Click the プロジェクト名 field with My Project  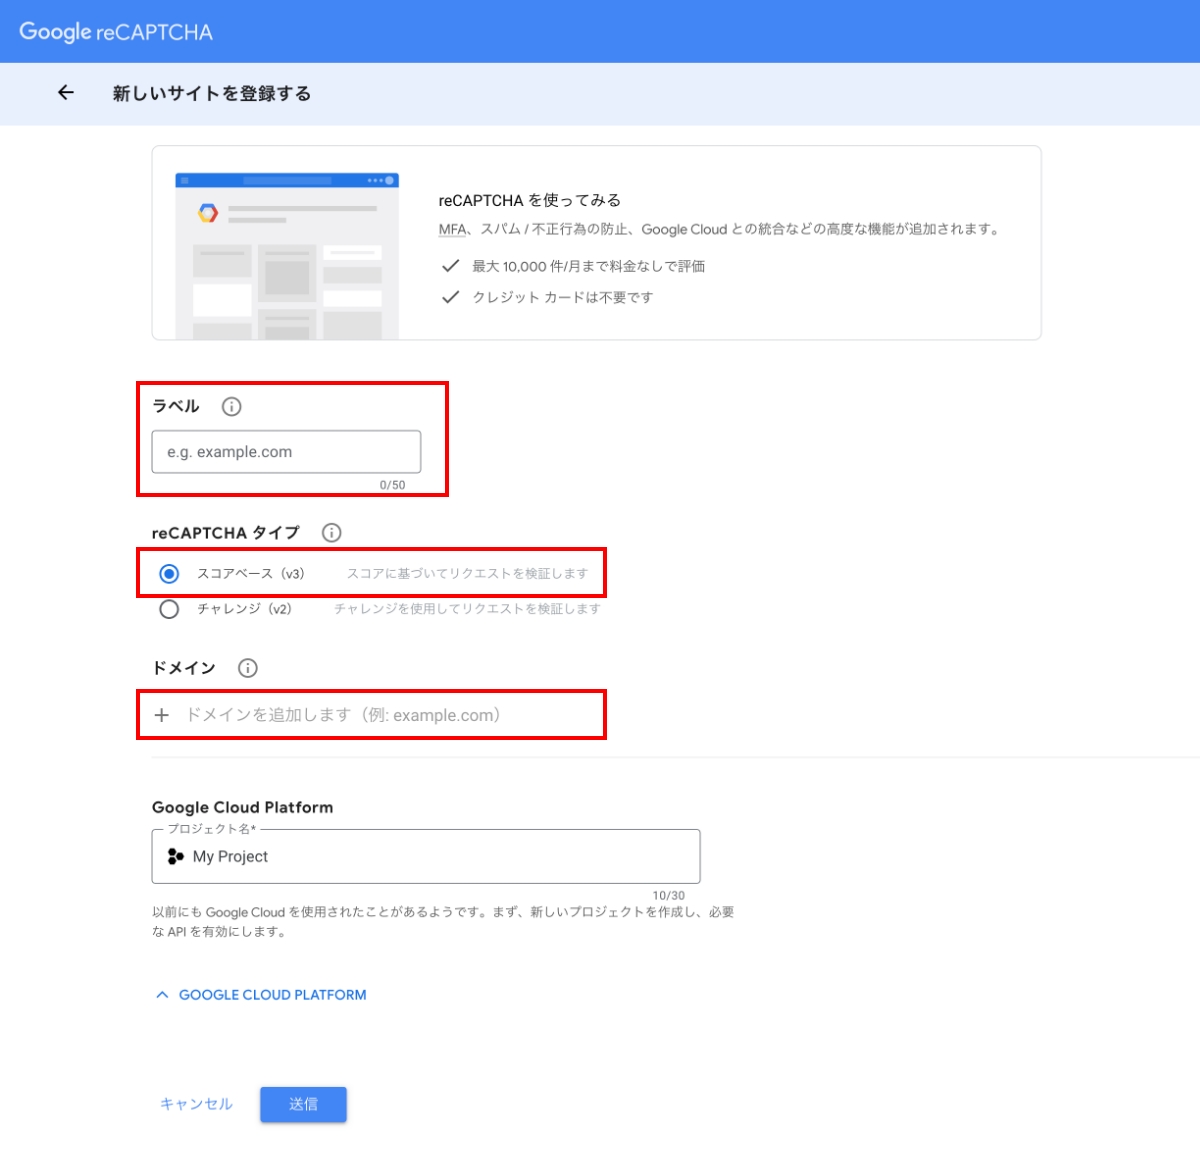[426, 856]
